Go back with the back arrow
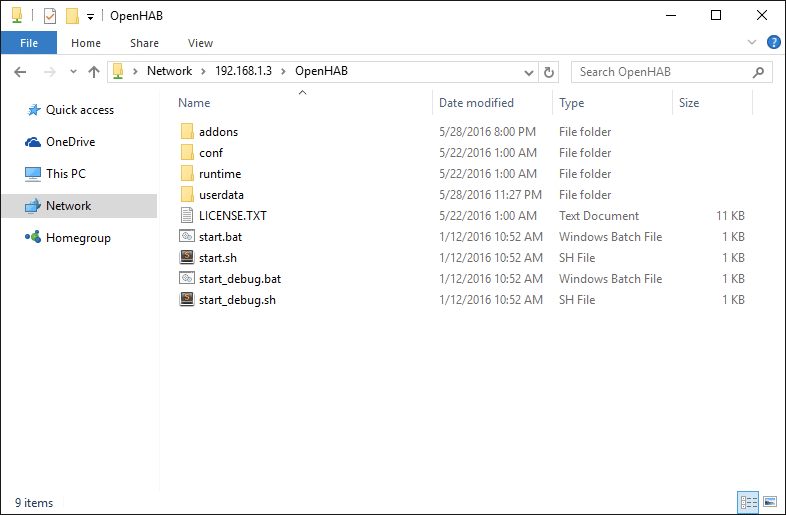Screen dimensions: 786x515 tap(20, 72)
